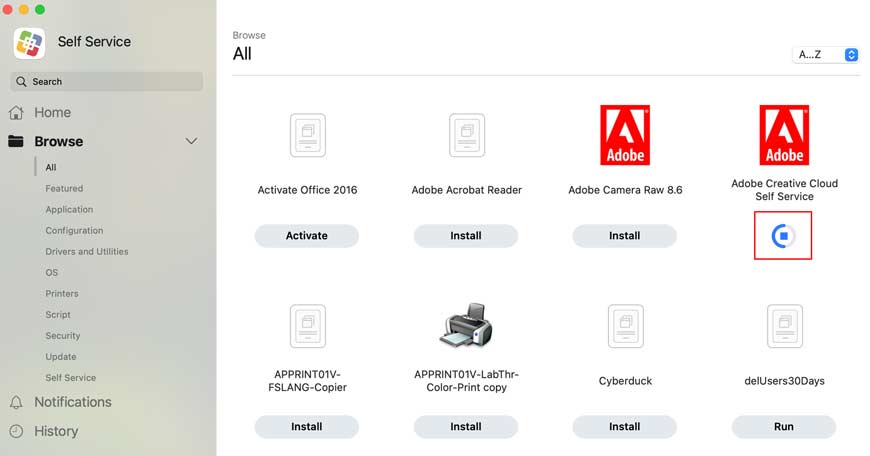The width and height of the screenshot is (870, 456).
Task: Click the Browse folder icon
Action: [16, 141]
